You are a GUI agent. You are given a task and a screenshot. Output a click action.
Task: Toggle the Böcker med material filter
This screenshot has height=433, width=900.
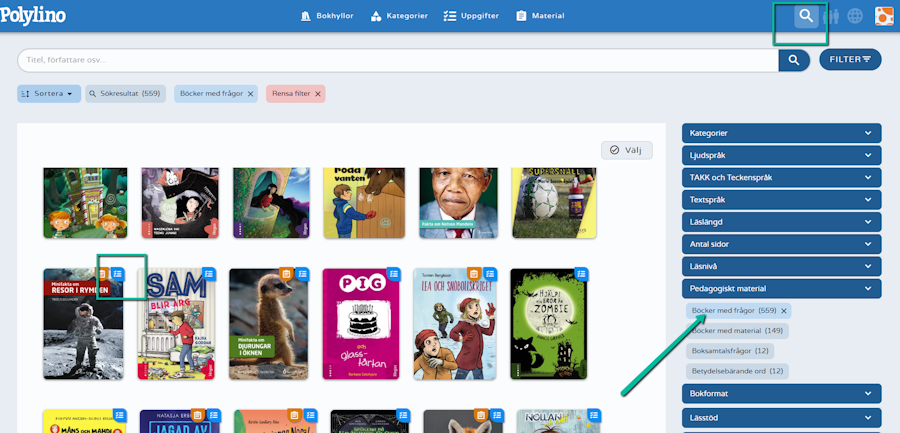coord(737,331)
